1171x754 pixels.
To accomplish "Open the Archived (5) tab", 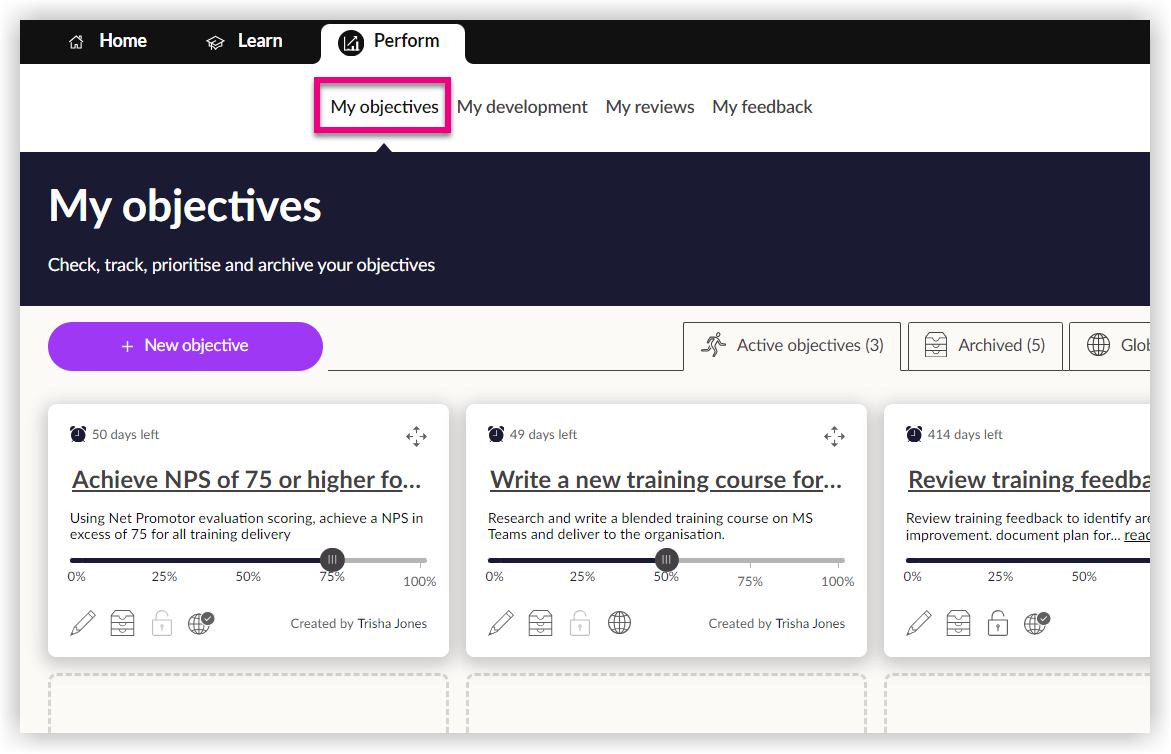I will point(984,346).
